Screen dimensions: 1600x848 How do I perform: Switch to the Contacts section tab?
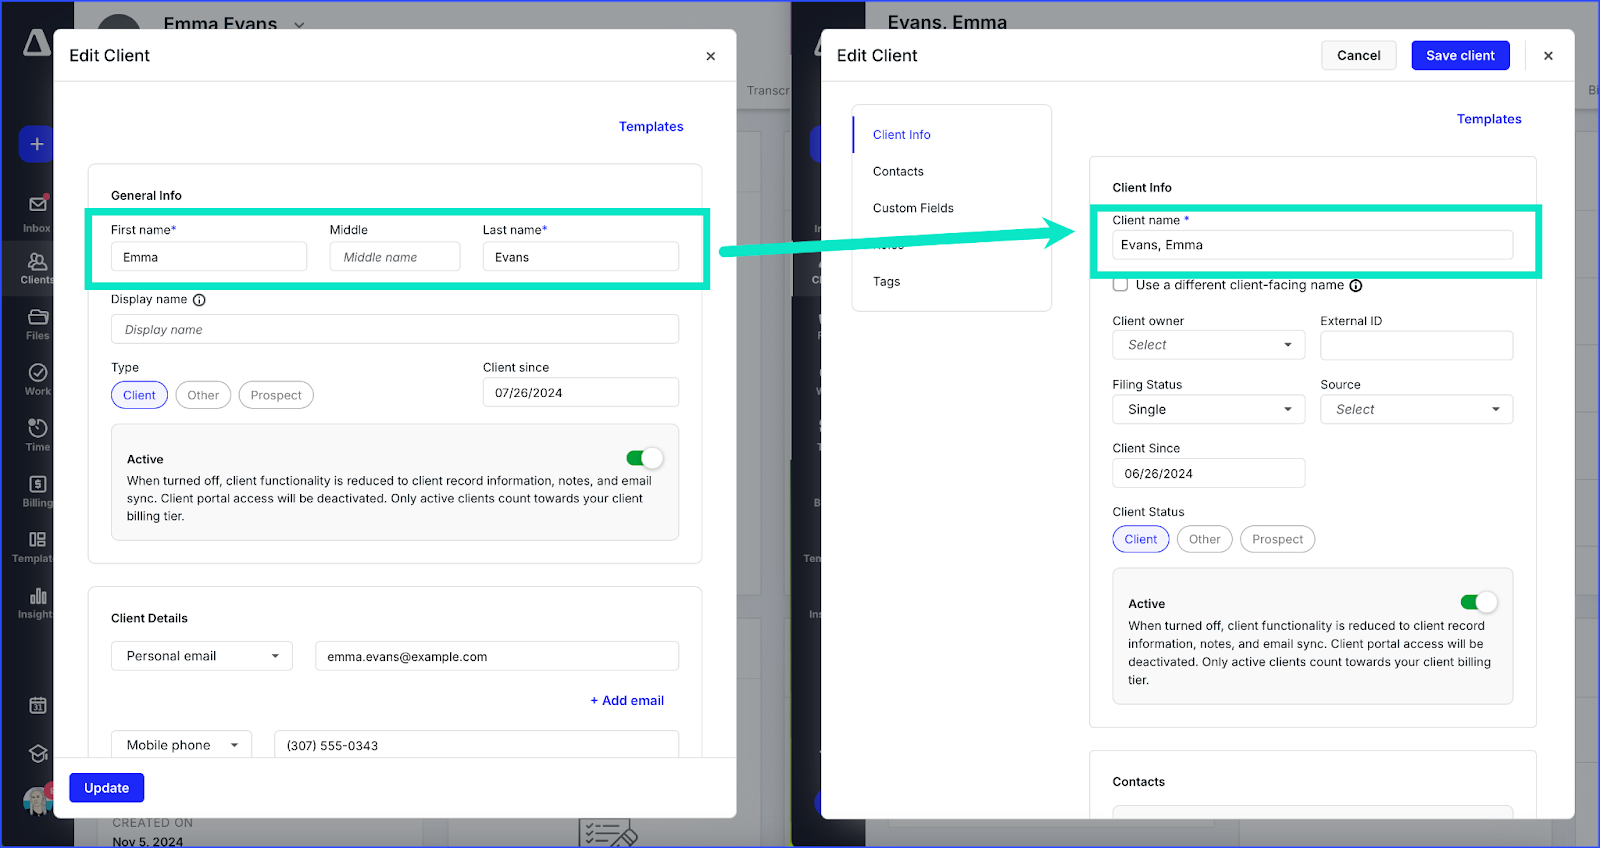click(x=898, y=172)
